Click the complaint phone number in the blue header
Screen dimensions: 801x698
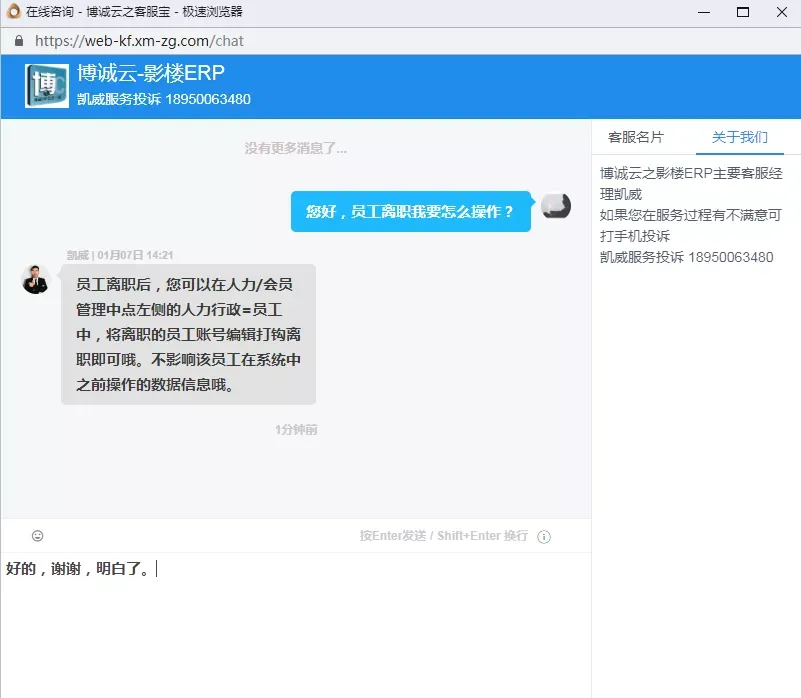point(208,99)
